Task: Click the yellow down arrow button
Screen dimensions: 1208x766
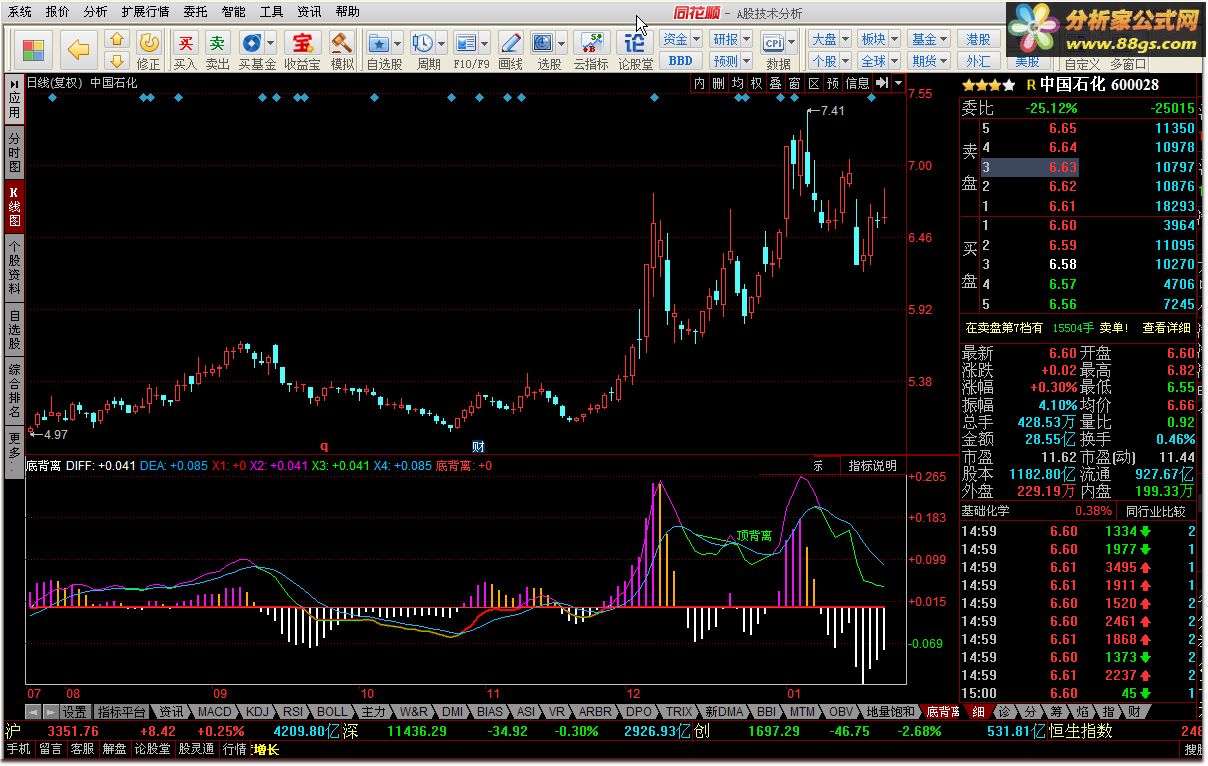Action: pyautogui.click(x=117, y=61)
